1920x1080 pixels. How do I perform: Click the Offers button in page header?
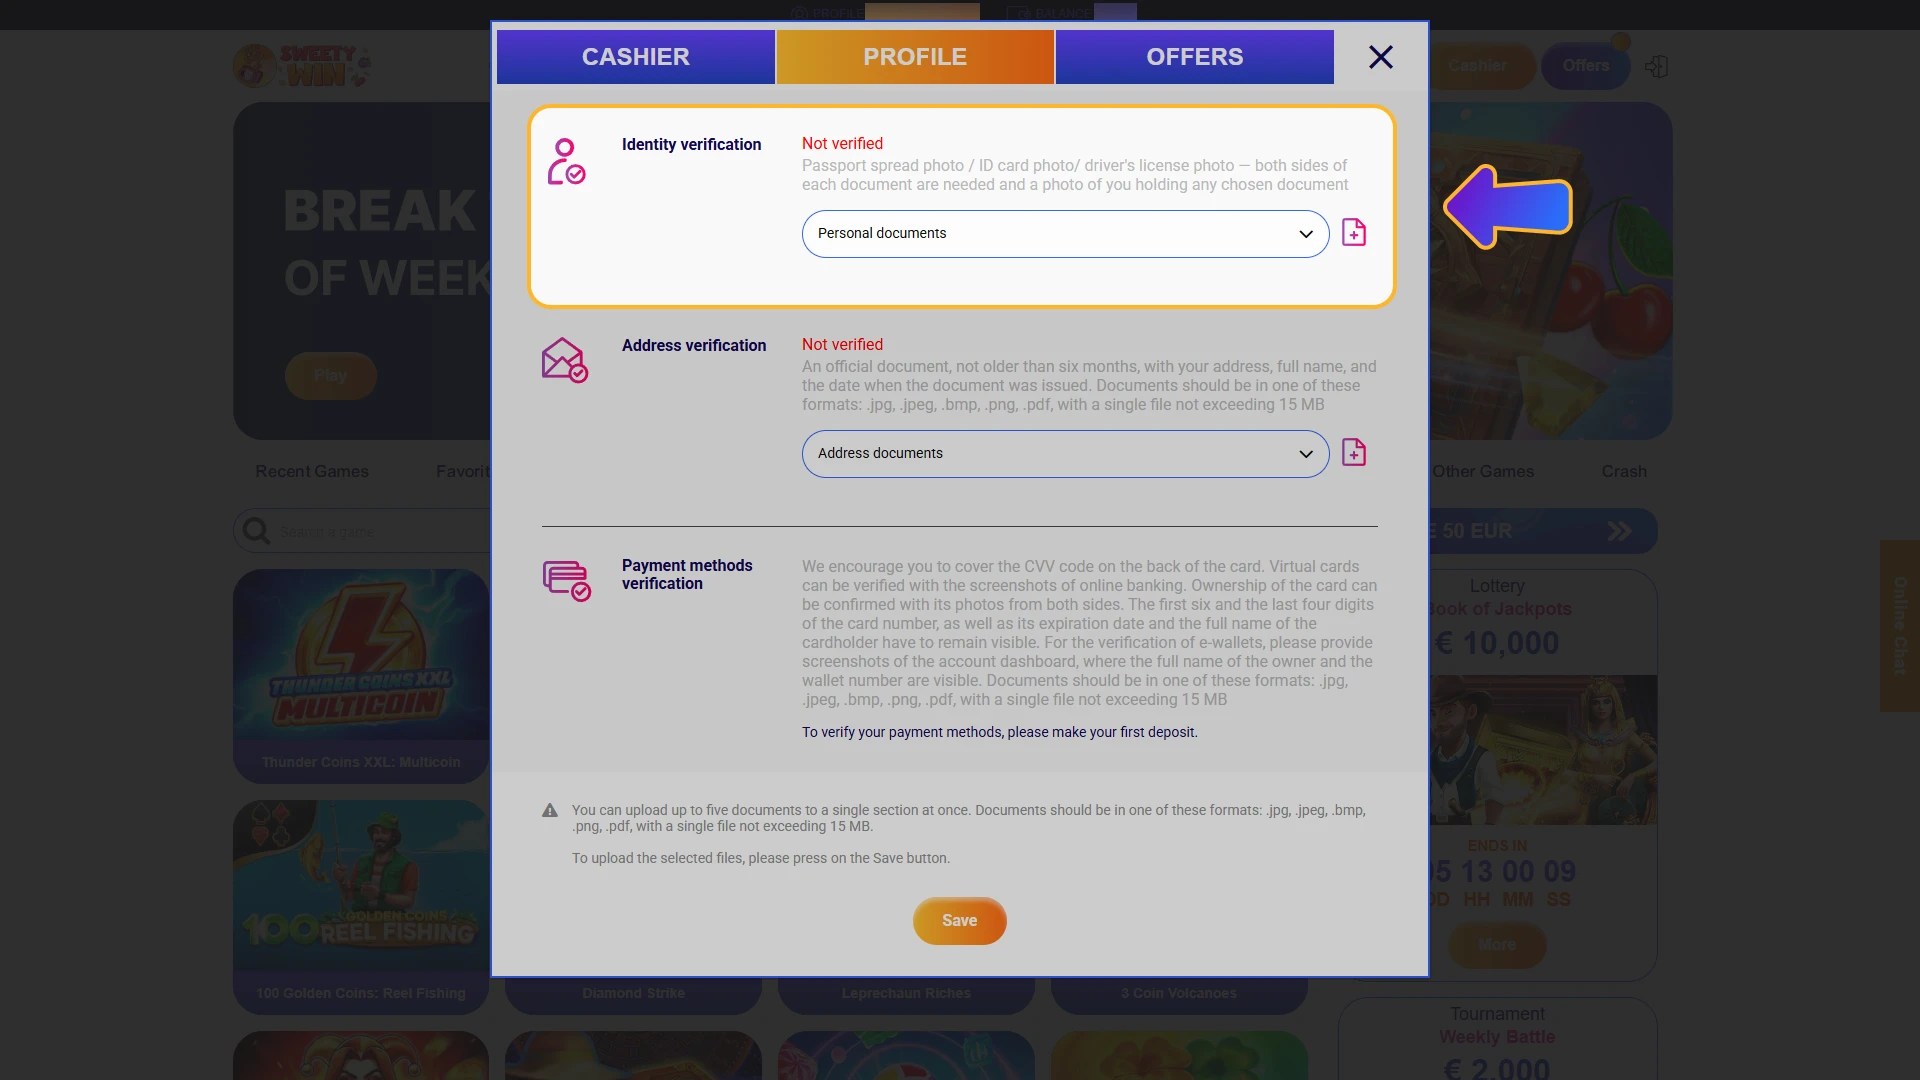pyautogui.click(x=1586, y=66)
